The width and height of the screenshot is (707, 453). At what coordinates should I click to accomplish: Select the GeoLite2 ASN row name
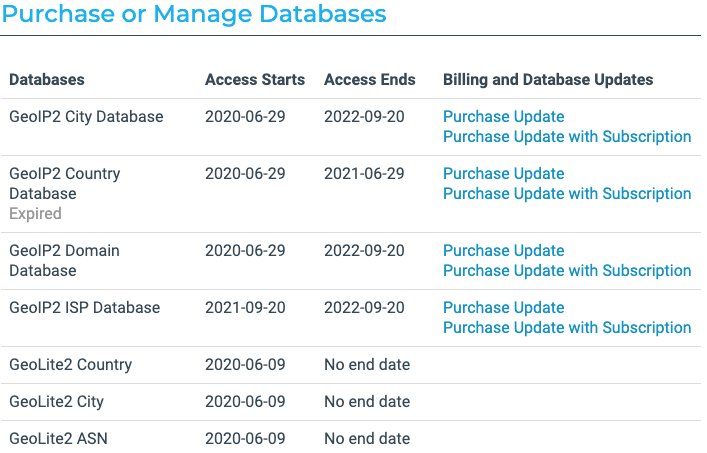(x=58, y=439)
